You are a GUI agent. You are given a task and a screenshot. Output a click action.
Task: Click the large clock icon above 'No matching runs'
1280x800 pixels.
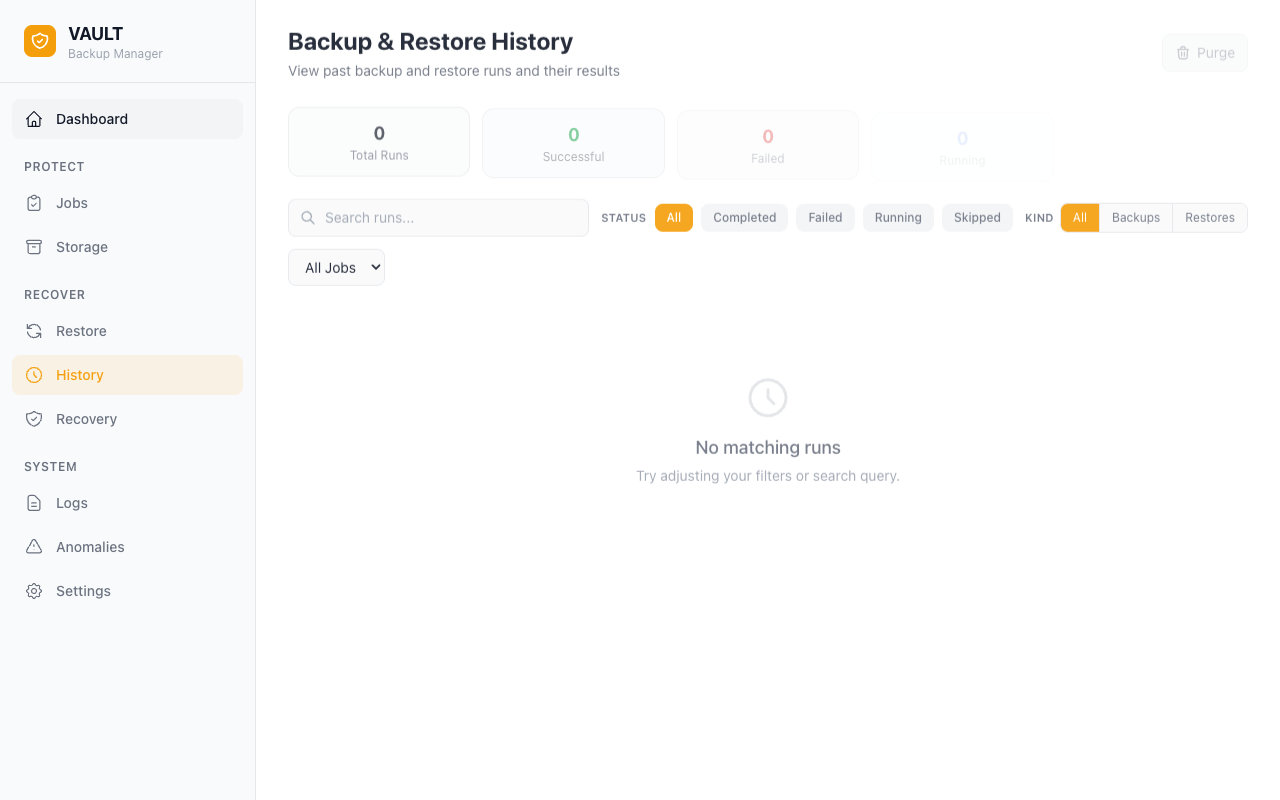[x=768, y=398]
